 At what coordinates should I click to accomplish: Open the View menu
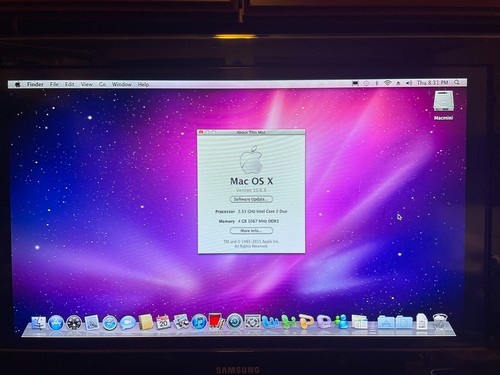point(87,84)
